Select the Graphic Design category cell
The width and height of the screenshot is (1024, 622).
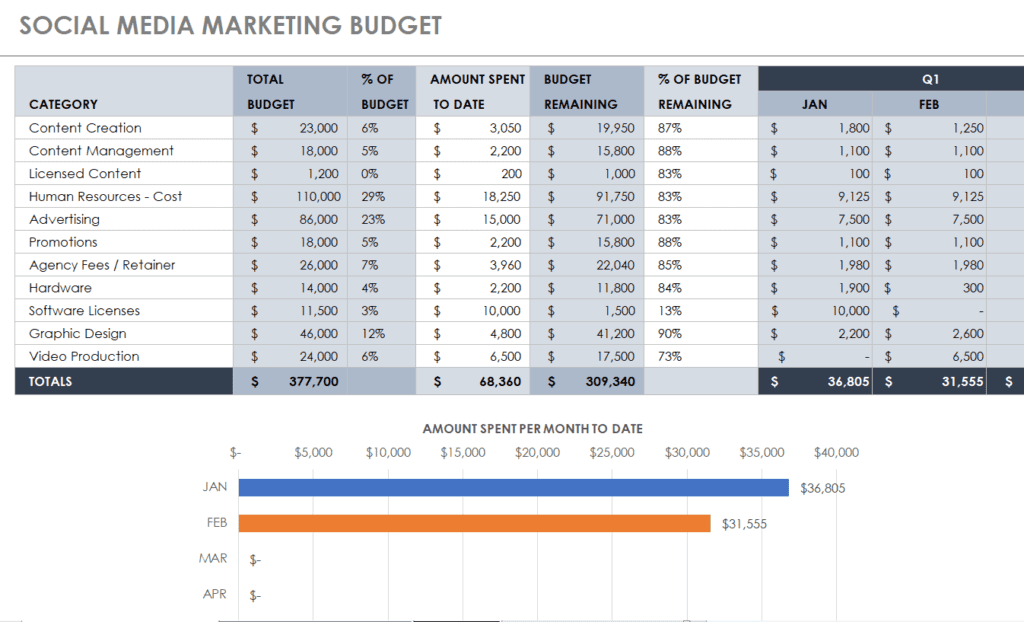pos(123,334)
